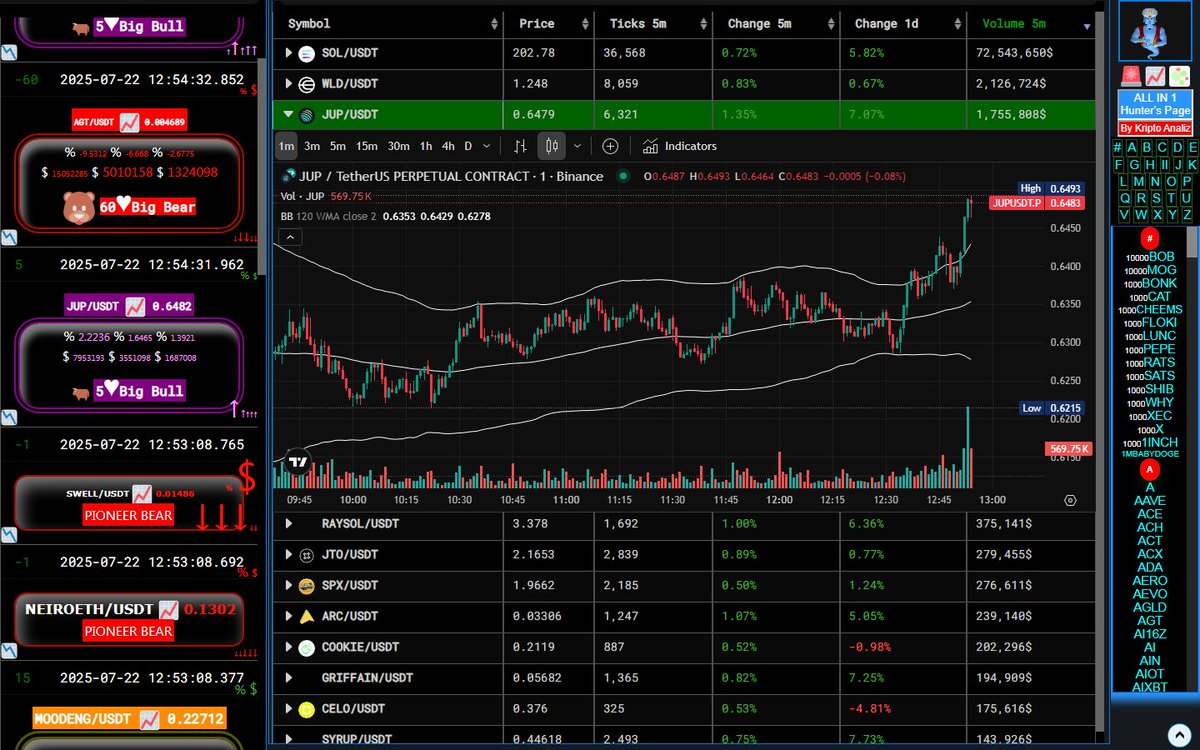Open chart settings gear icon
Viewport: 1200px width, 750px height.
pos(1071,500)
